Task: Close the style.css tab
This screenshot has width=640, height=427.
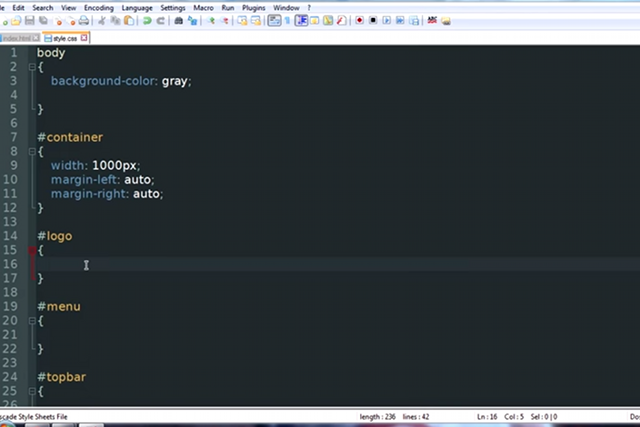Action: 85,38
